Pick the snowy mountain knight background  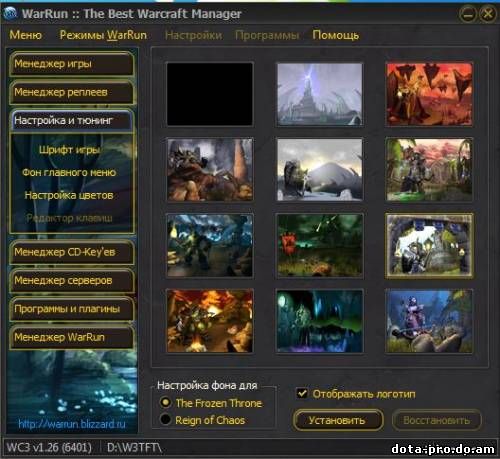pos(320,170)
